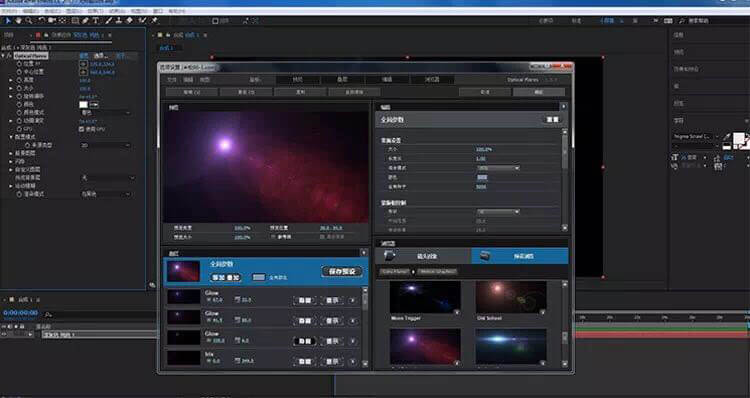Viewport: 750px width, 398px height.
Task: Collapse the 配置模式 group
Action: [11, 137]
